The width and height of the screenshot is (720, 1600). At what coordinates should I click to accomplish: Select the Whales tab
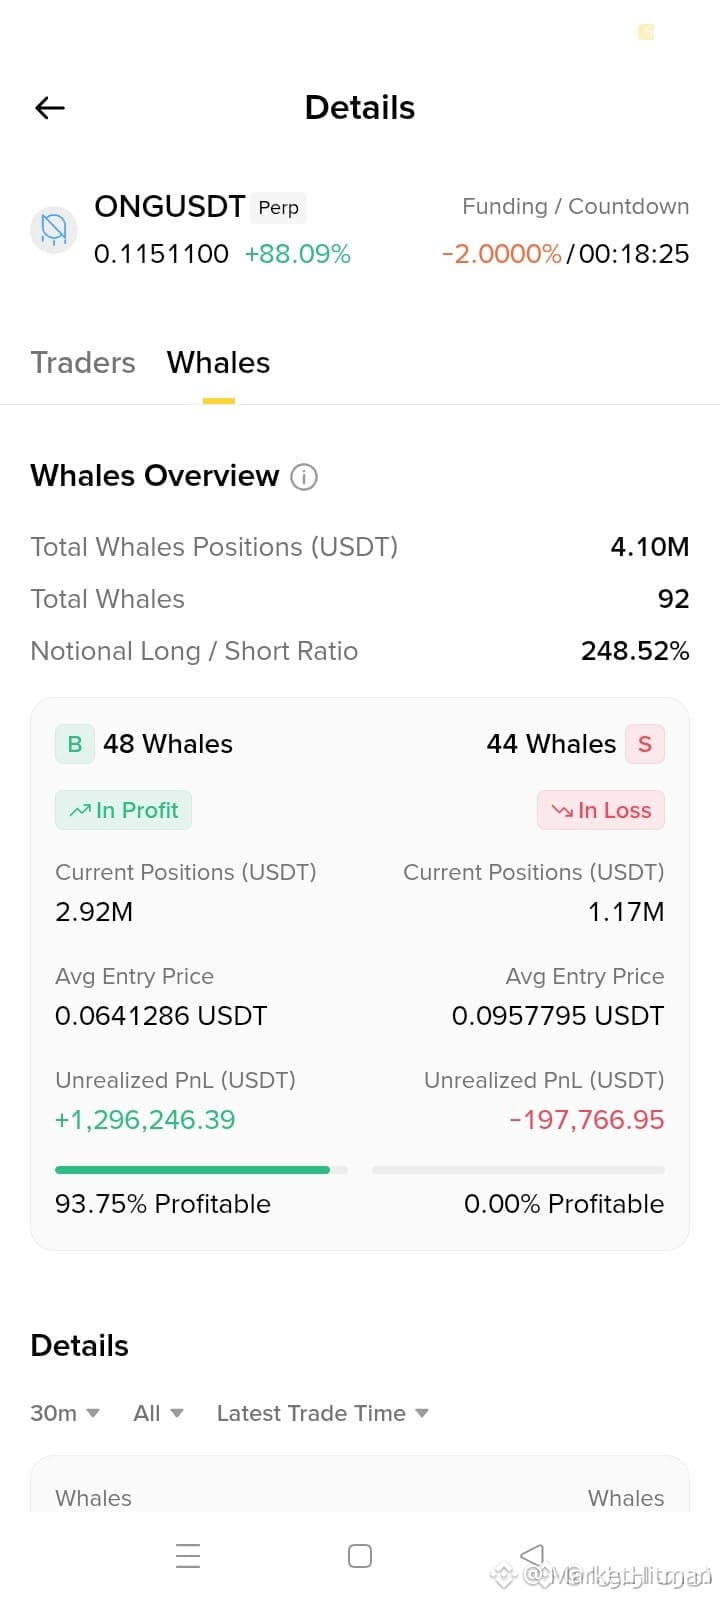coord(219,362)
